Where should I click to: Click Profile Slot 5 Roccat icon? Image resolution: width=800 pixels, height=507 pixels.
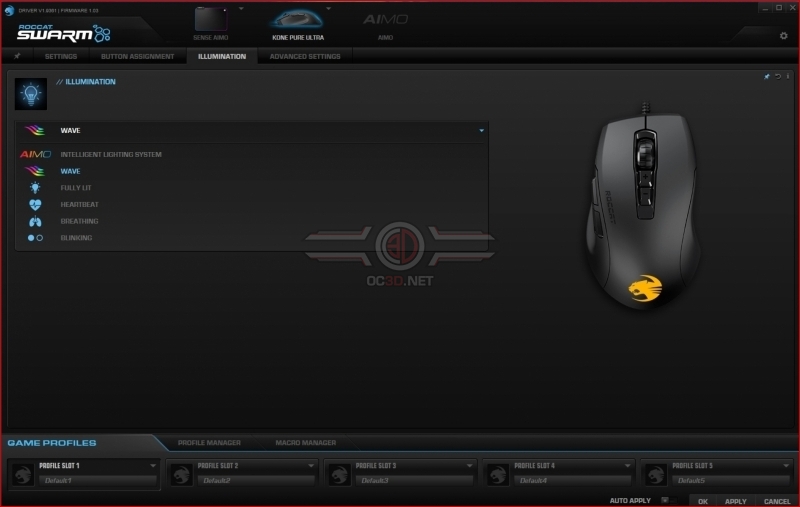[x=656, y=474]
